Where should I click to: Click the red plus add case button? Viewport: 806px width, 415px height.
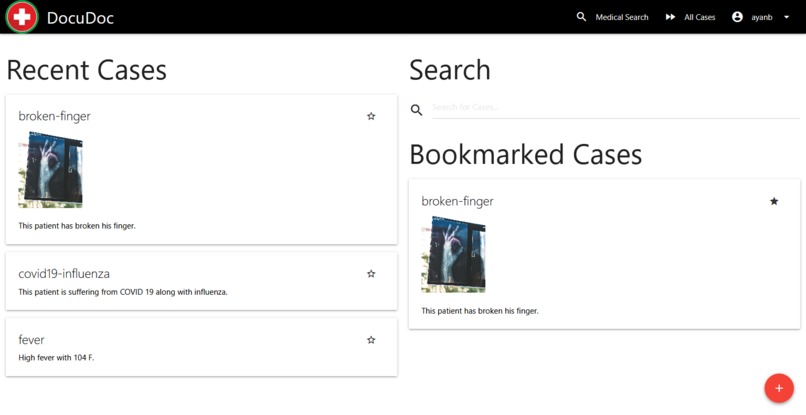(x=779, y=388)
